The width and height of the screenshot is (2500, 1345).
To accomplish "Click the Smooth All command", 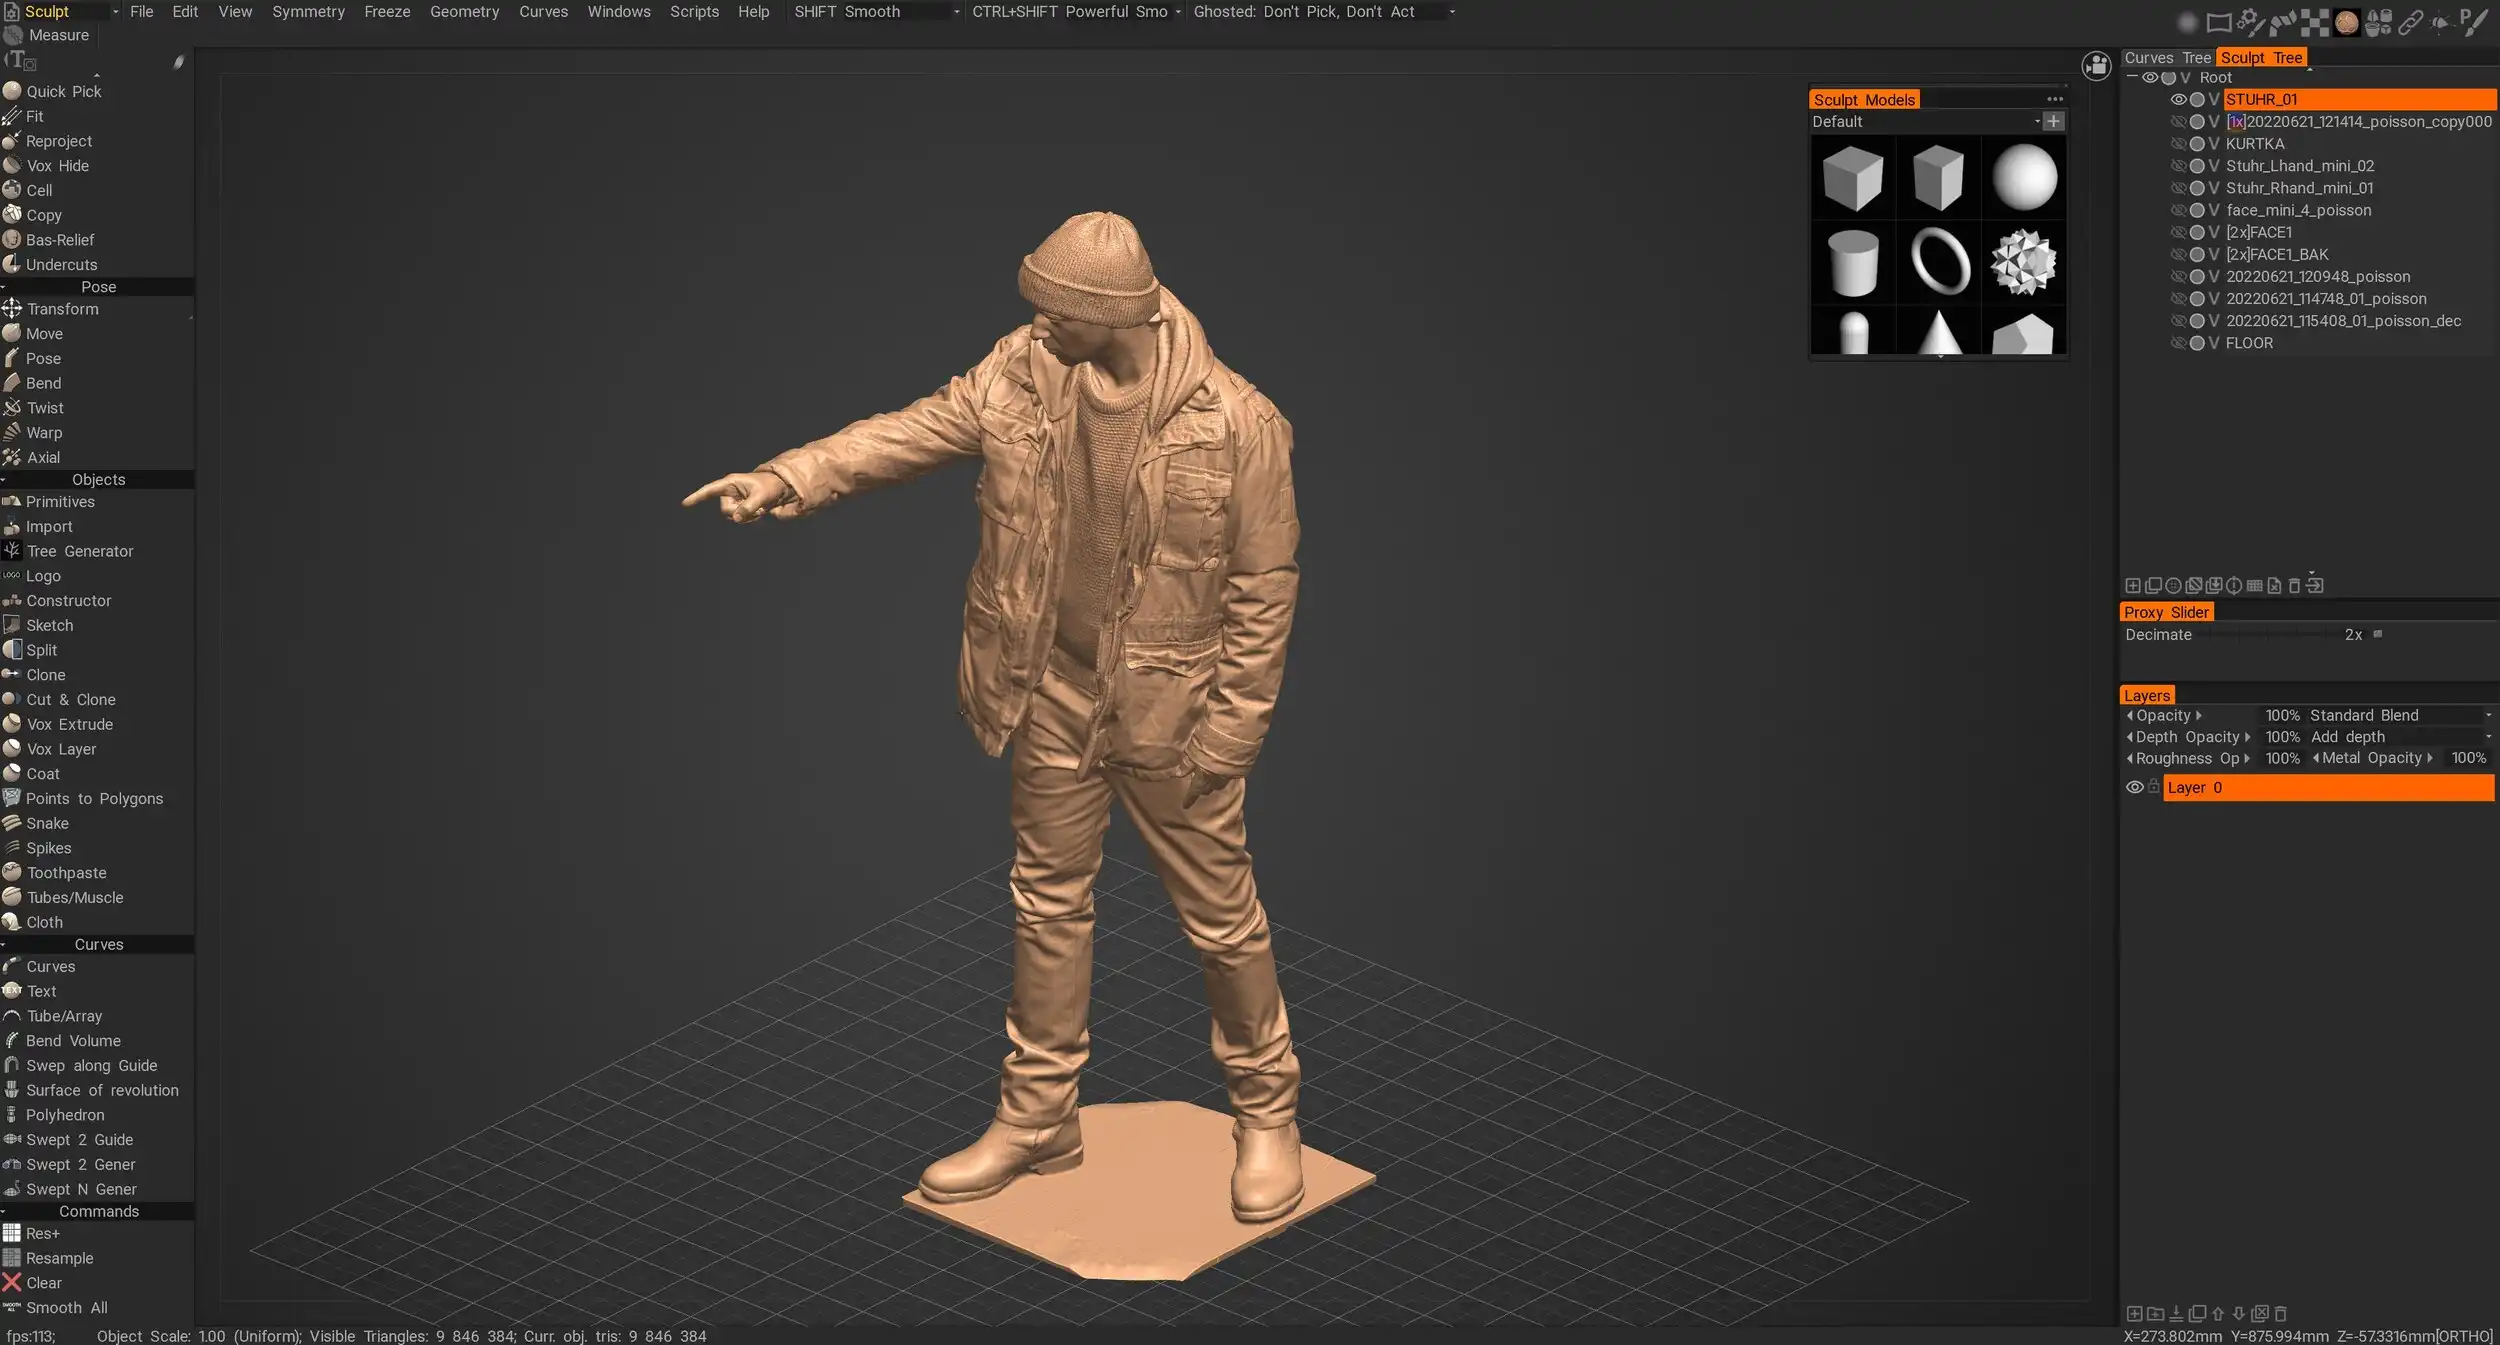I will 66,1308.
